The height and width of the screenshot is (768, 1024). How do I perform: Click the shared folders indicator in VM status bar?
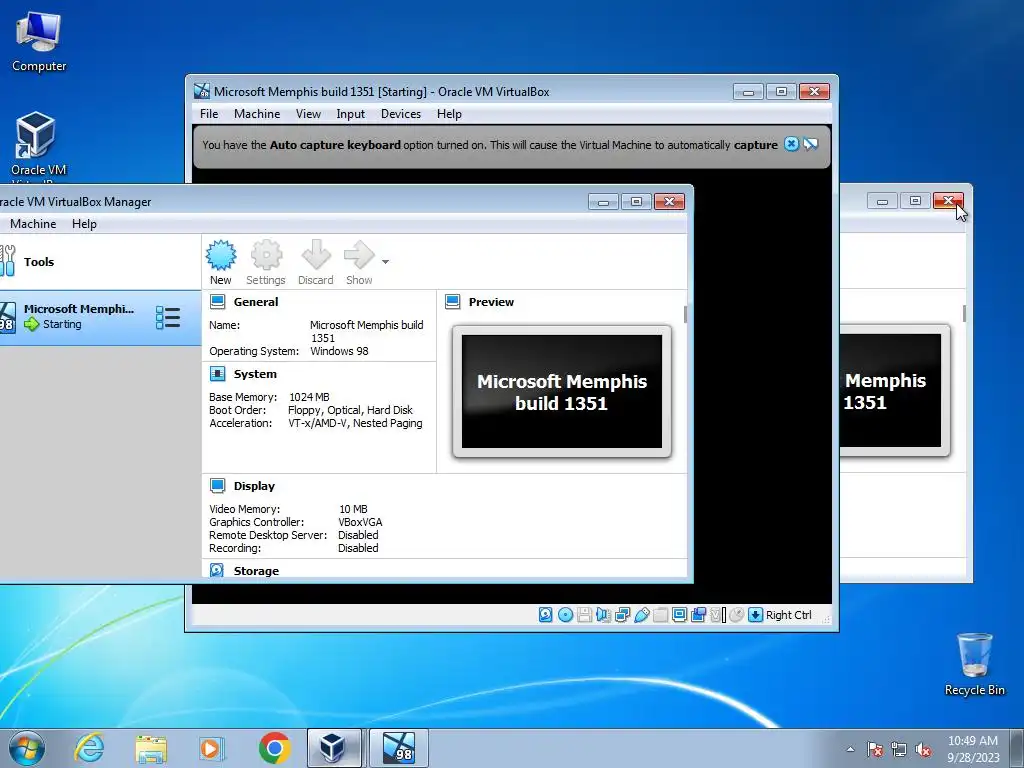pos(660,615)
